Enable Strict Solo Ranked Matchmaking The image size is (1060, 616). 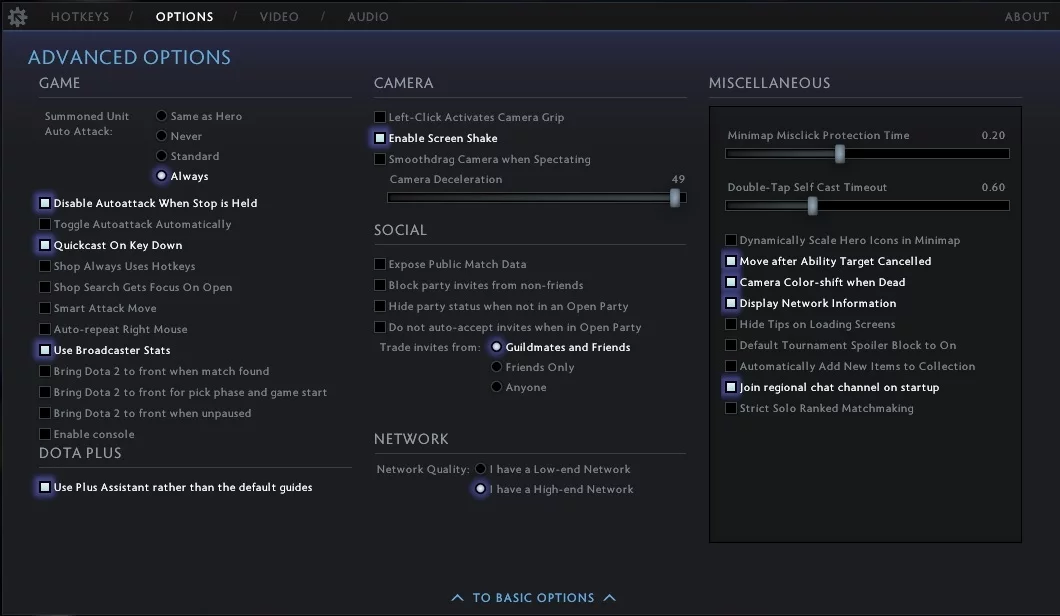click(x=731, y=408)
